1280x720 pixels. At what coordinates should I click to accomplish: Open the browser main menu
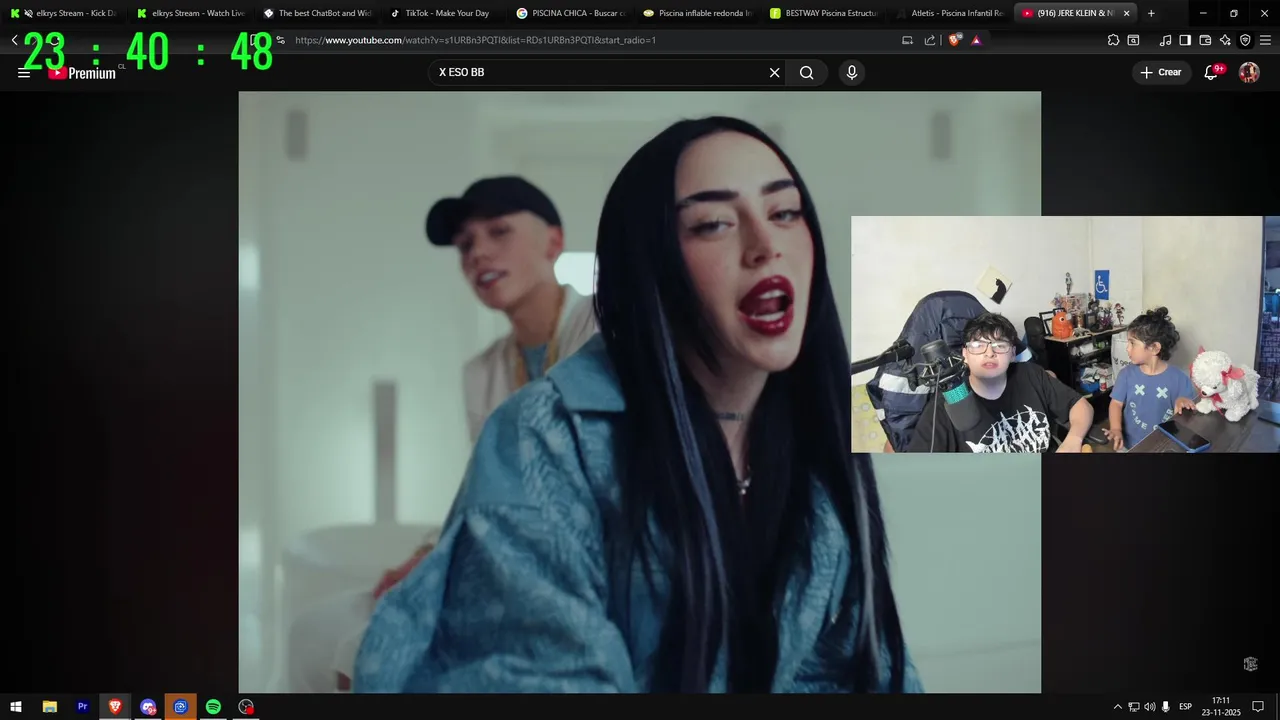pyautogui.click(x=1266, y=40)
